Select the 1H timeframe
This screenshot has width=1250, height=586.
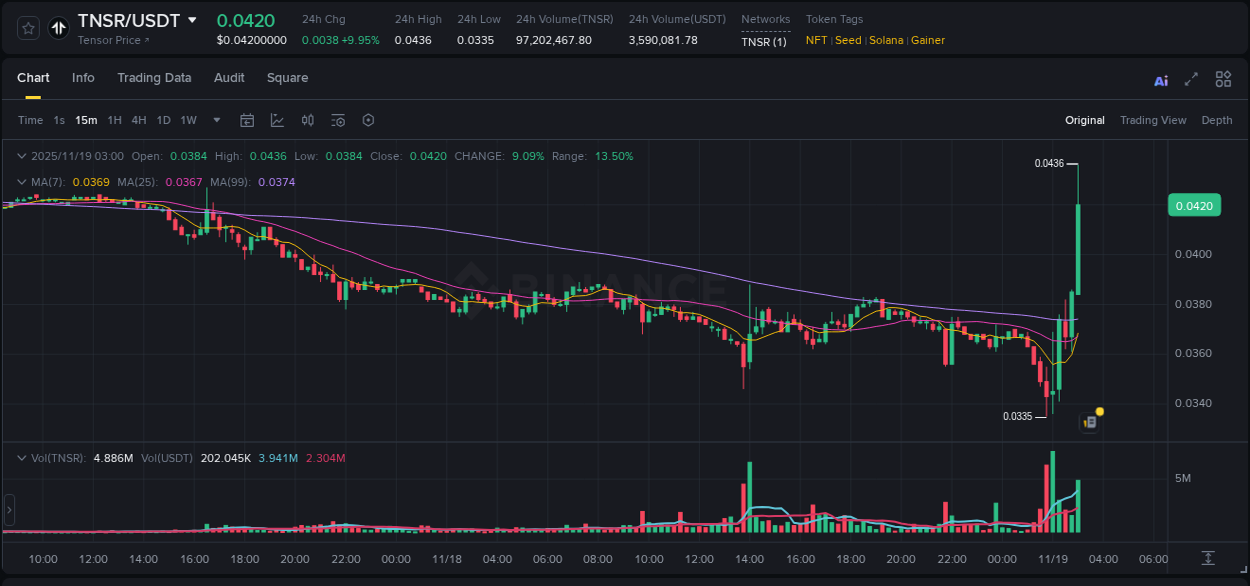(115, 120)
